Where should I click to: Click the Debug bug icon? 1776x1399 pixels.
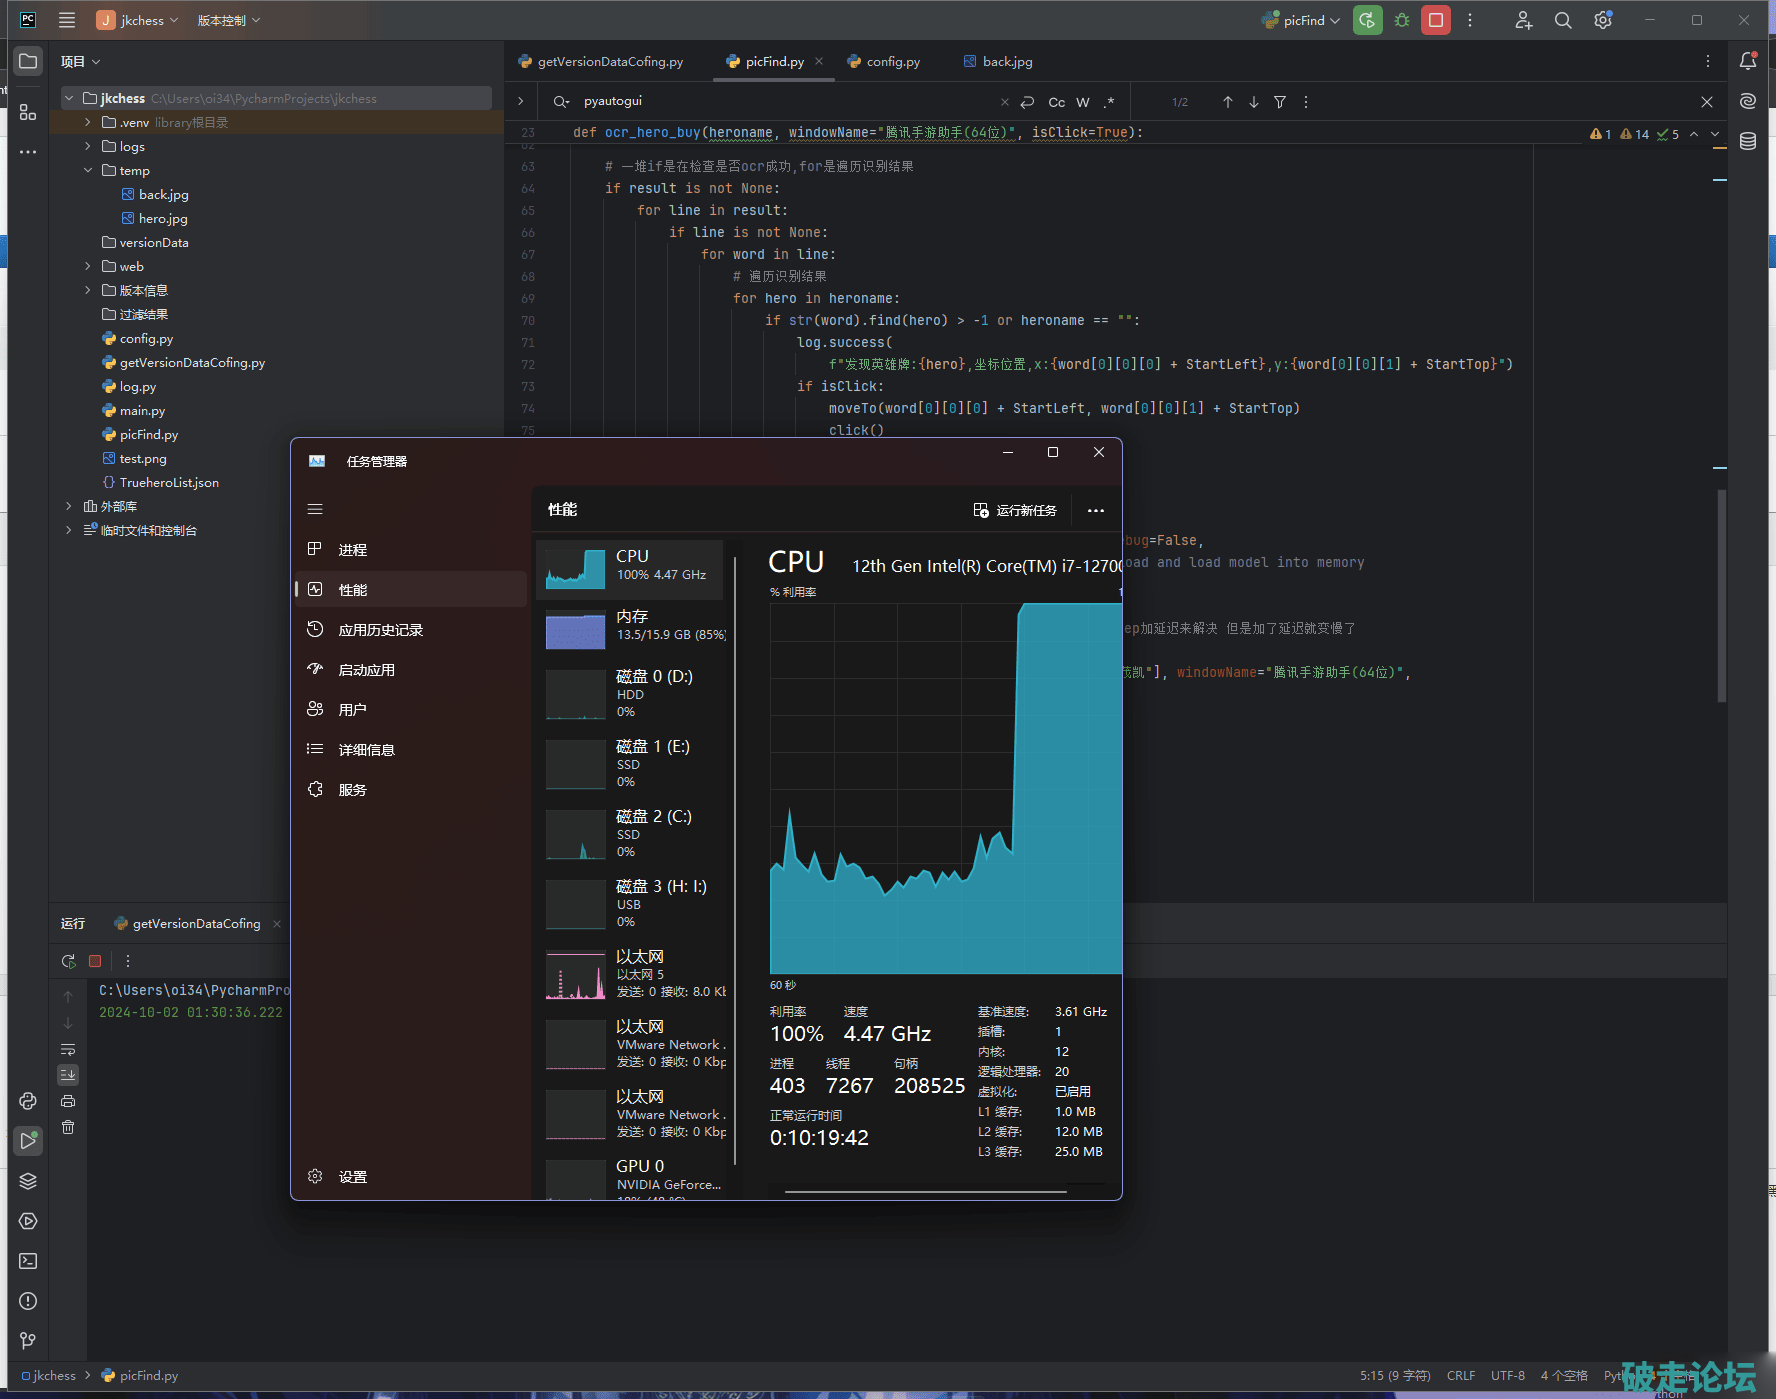(1402, 20)
